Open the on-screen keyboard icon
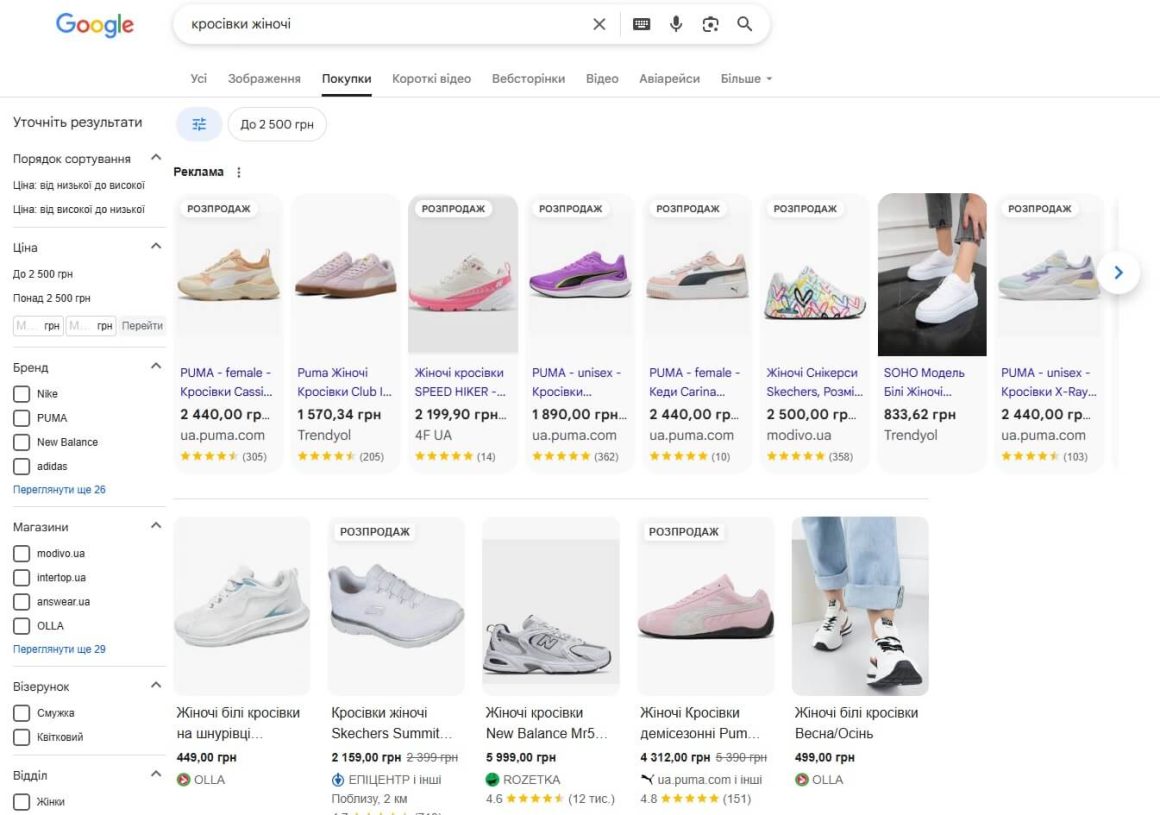Viewport: 1160px width, 815px height. coord(641,24)
